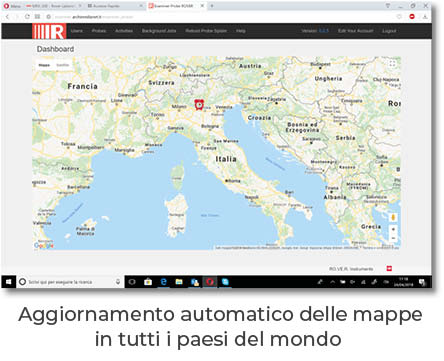Click the red probe marker on the map

[x=199, y=105]
